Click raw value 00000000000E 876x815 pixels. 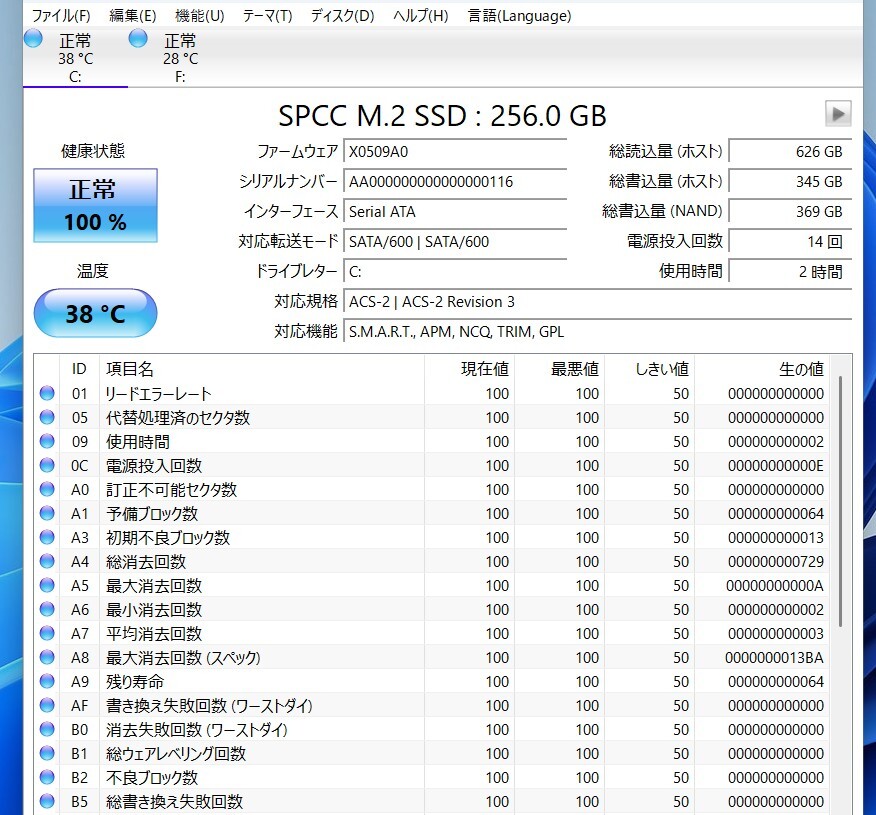click(775, 466)
